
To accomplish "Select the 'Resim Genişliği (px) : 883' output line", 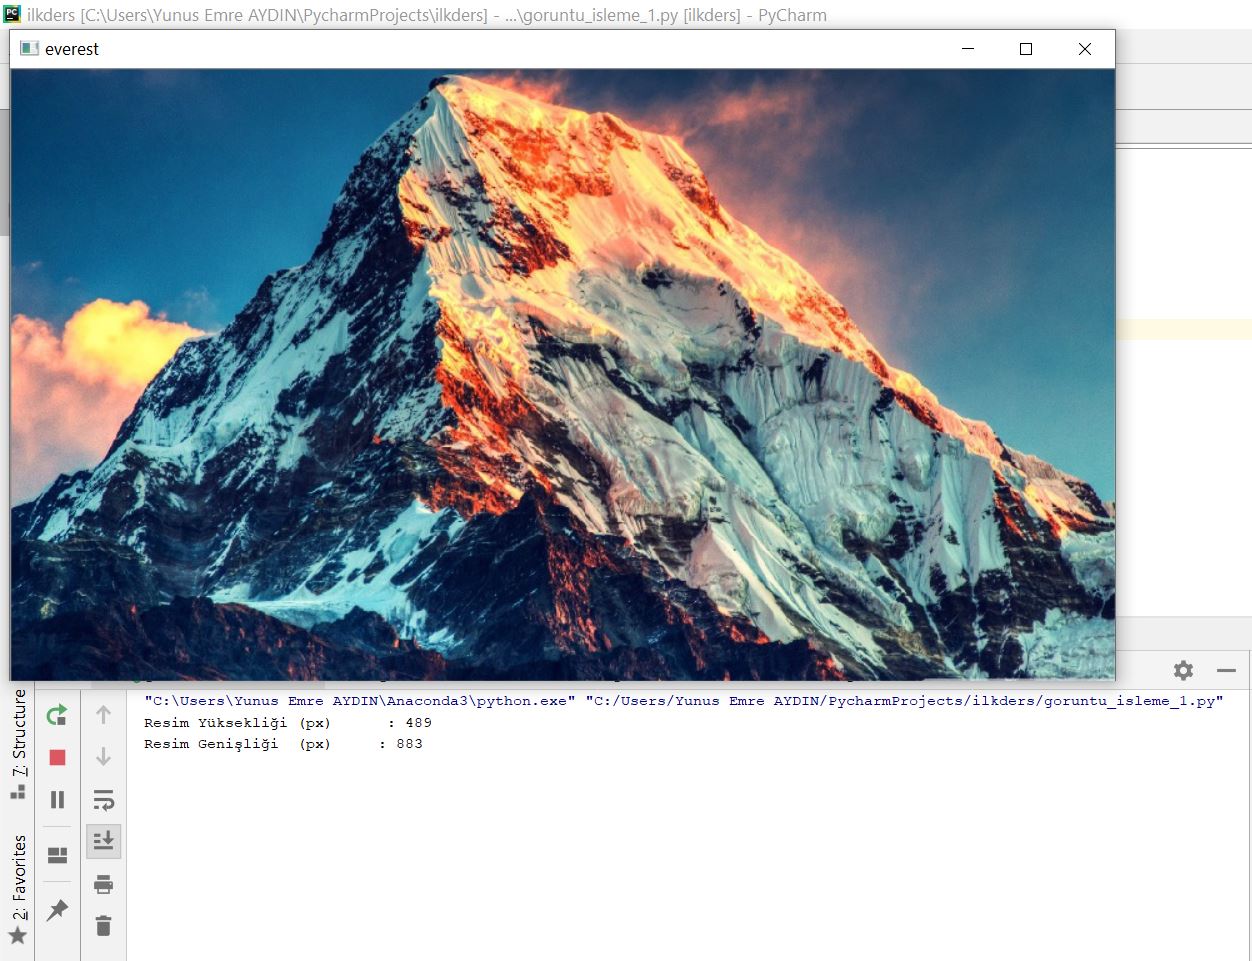I will point(283,744).
